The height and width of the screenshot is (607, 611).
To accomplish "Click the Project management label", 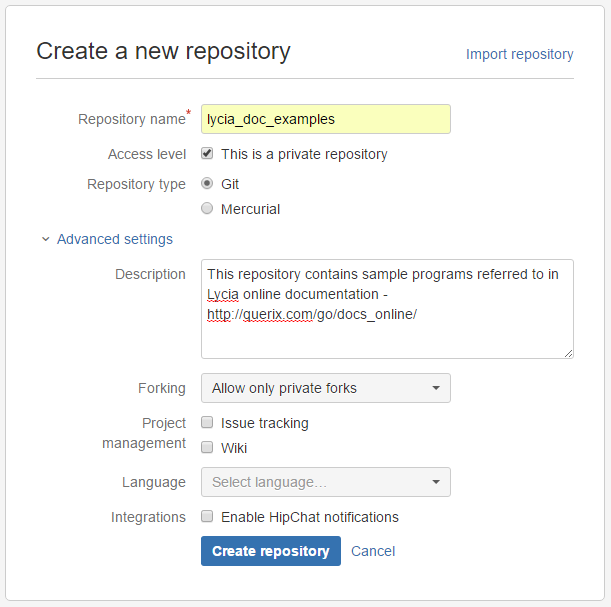I will click(144, 433).
